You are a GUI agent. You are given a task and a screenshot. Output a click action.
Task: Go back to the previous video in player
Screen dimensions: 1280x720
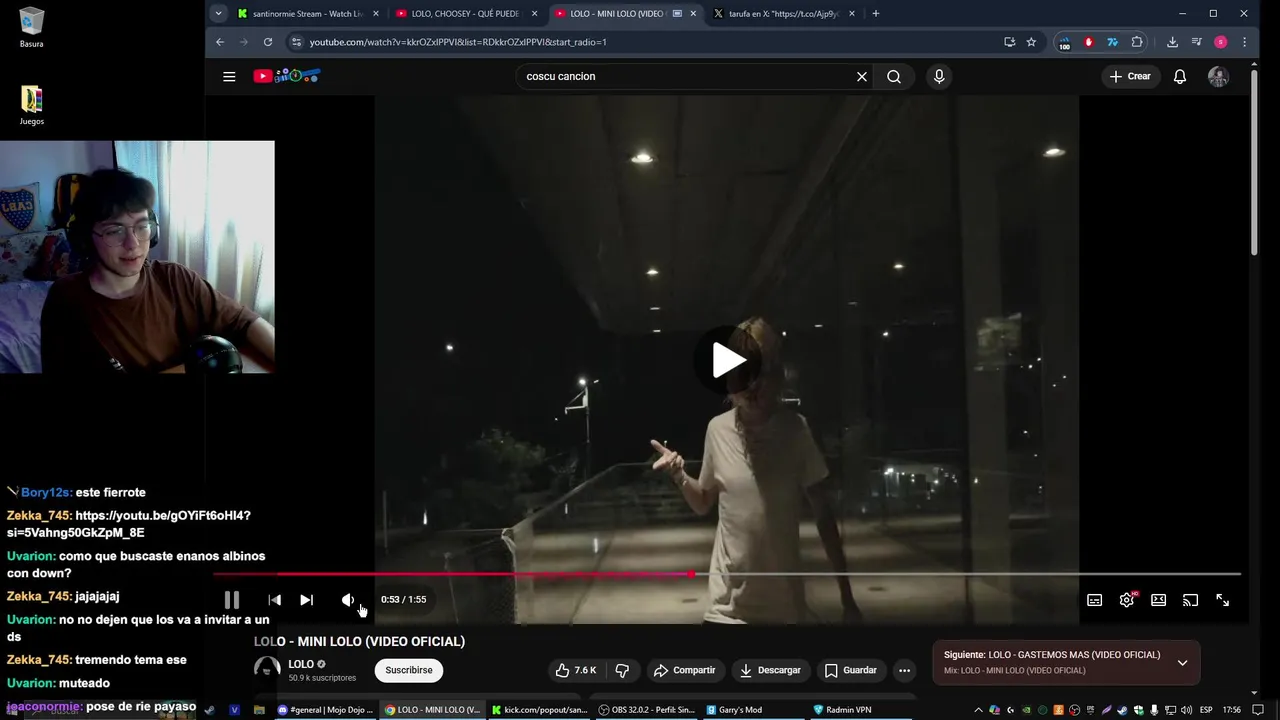click(275, 600)
